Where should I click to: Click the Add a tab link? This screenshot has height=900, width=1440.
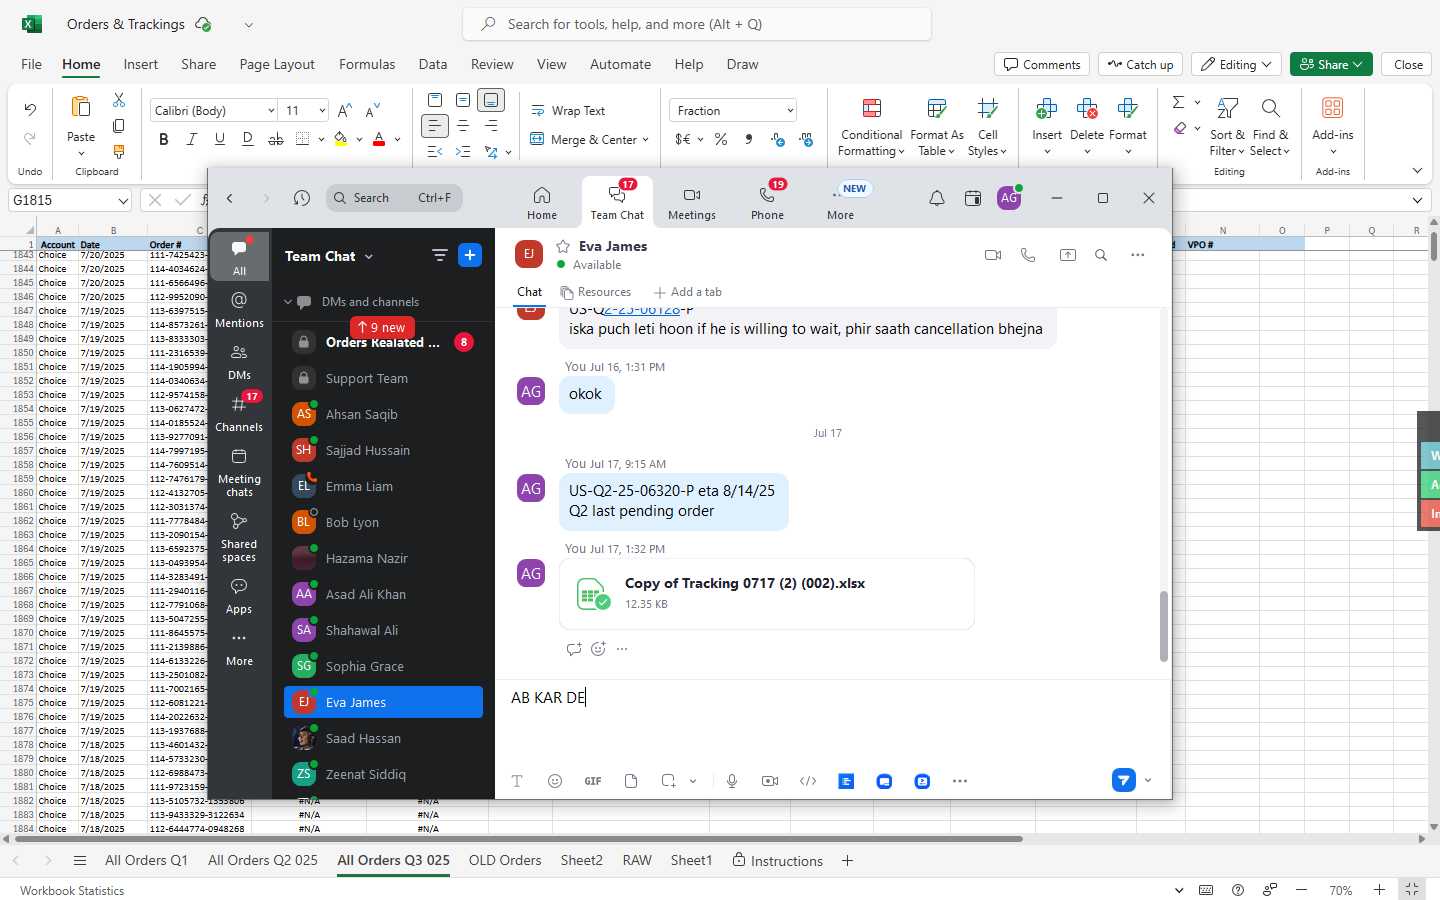point(687,292)
